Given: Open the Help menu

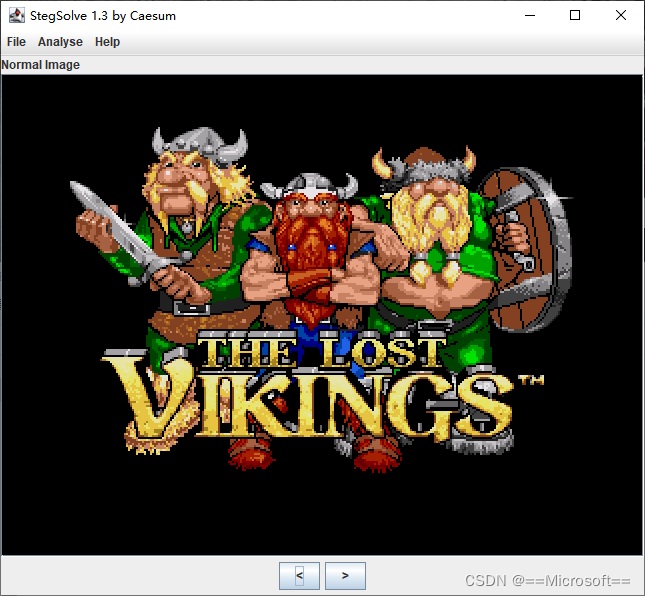Looking at the screenshot, I should (x=107, y=42).
